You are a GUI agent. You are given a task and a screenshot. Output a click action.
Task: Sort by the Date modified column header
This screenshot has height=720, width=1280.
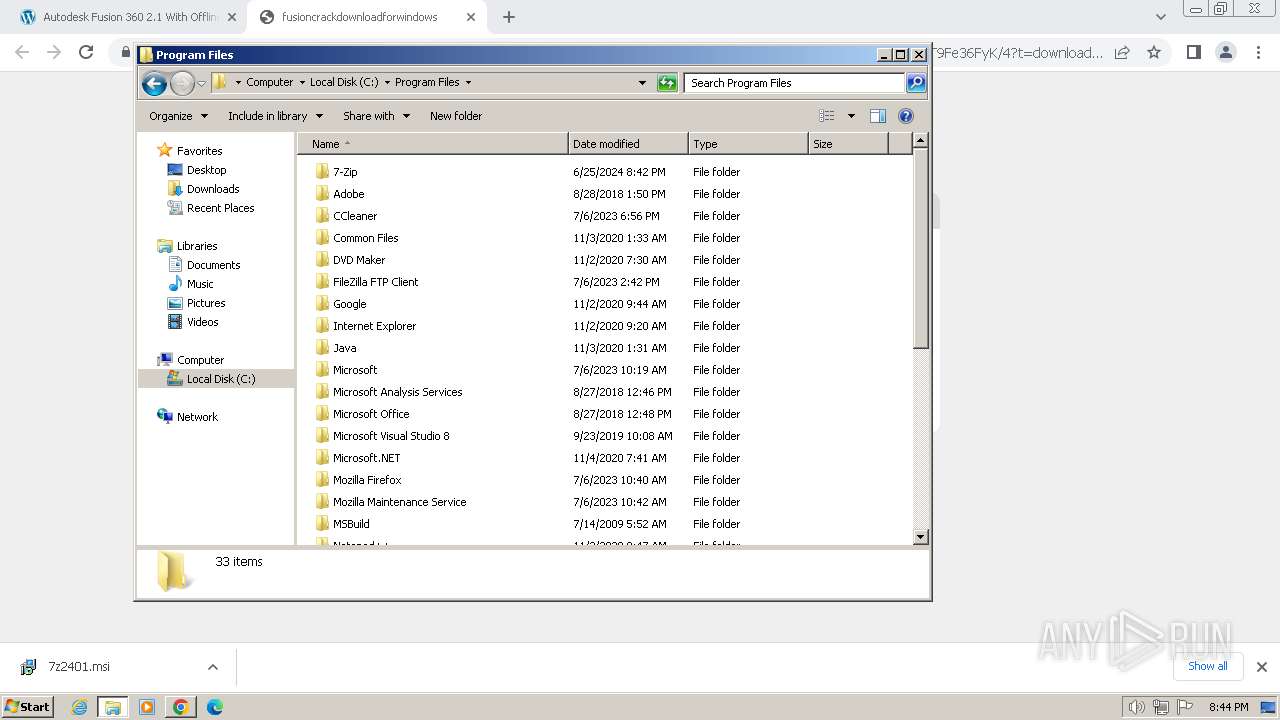tap(628, 144)
